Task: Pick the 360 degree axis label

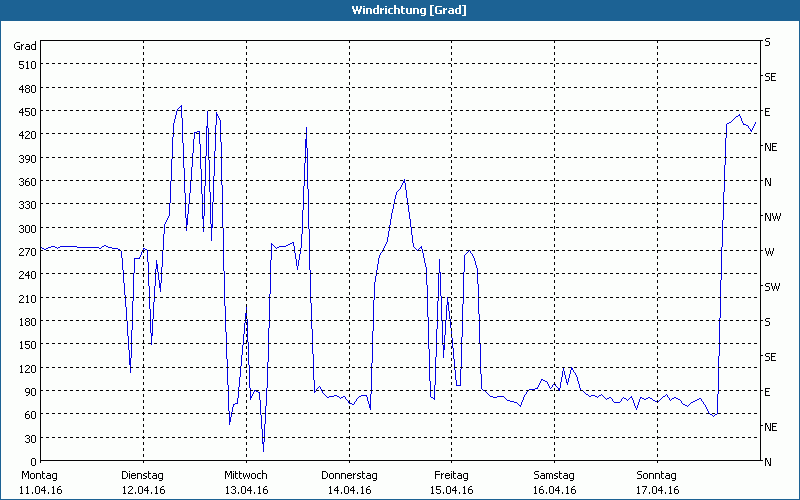Action: pyautogui.click(x=28, y=182)
